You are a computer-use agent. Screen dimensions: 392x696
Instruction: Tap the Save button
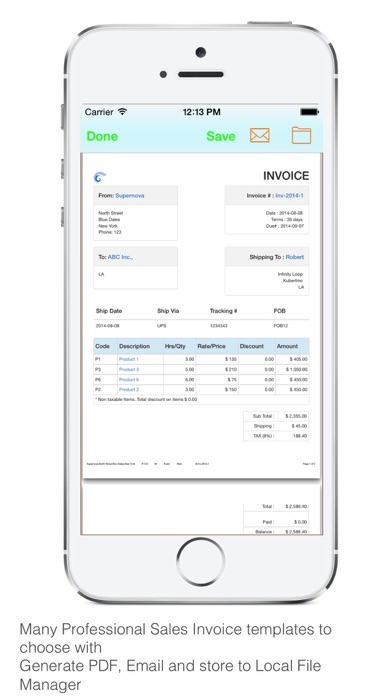coord(221,136)
